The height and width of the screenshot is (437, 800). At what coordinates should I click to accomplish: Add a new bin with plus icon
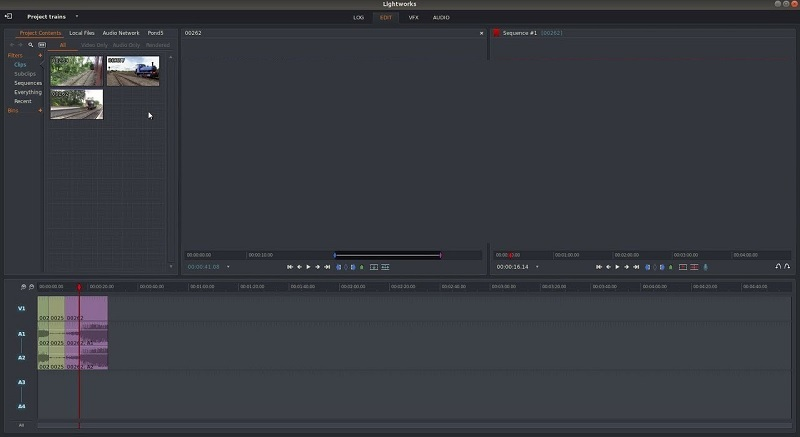[40, 110]
